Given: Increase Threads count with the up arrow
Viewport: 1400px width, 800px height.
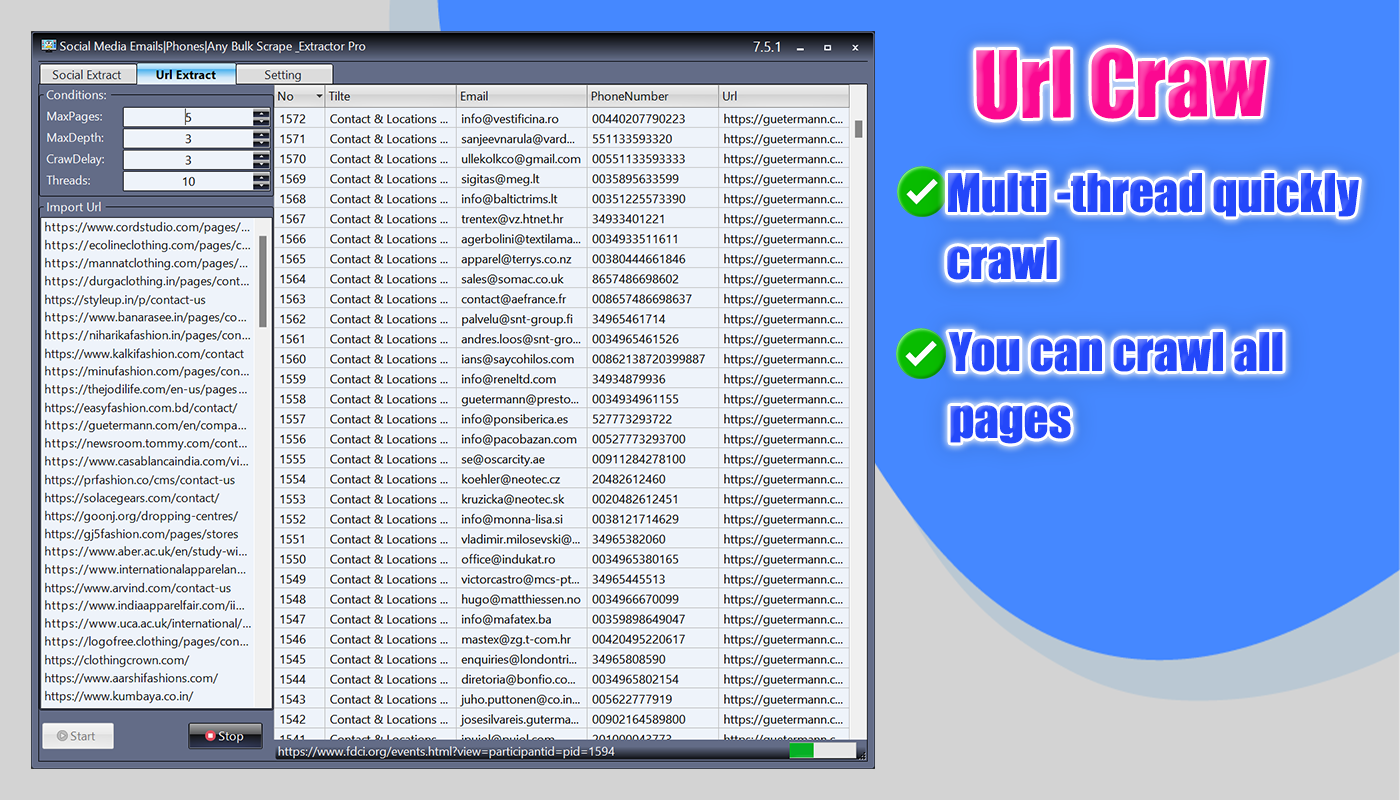Looking at the screenshot, I should [261, 176].
